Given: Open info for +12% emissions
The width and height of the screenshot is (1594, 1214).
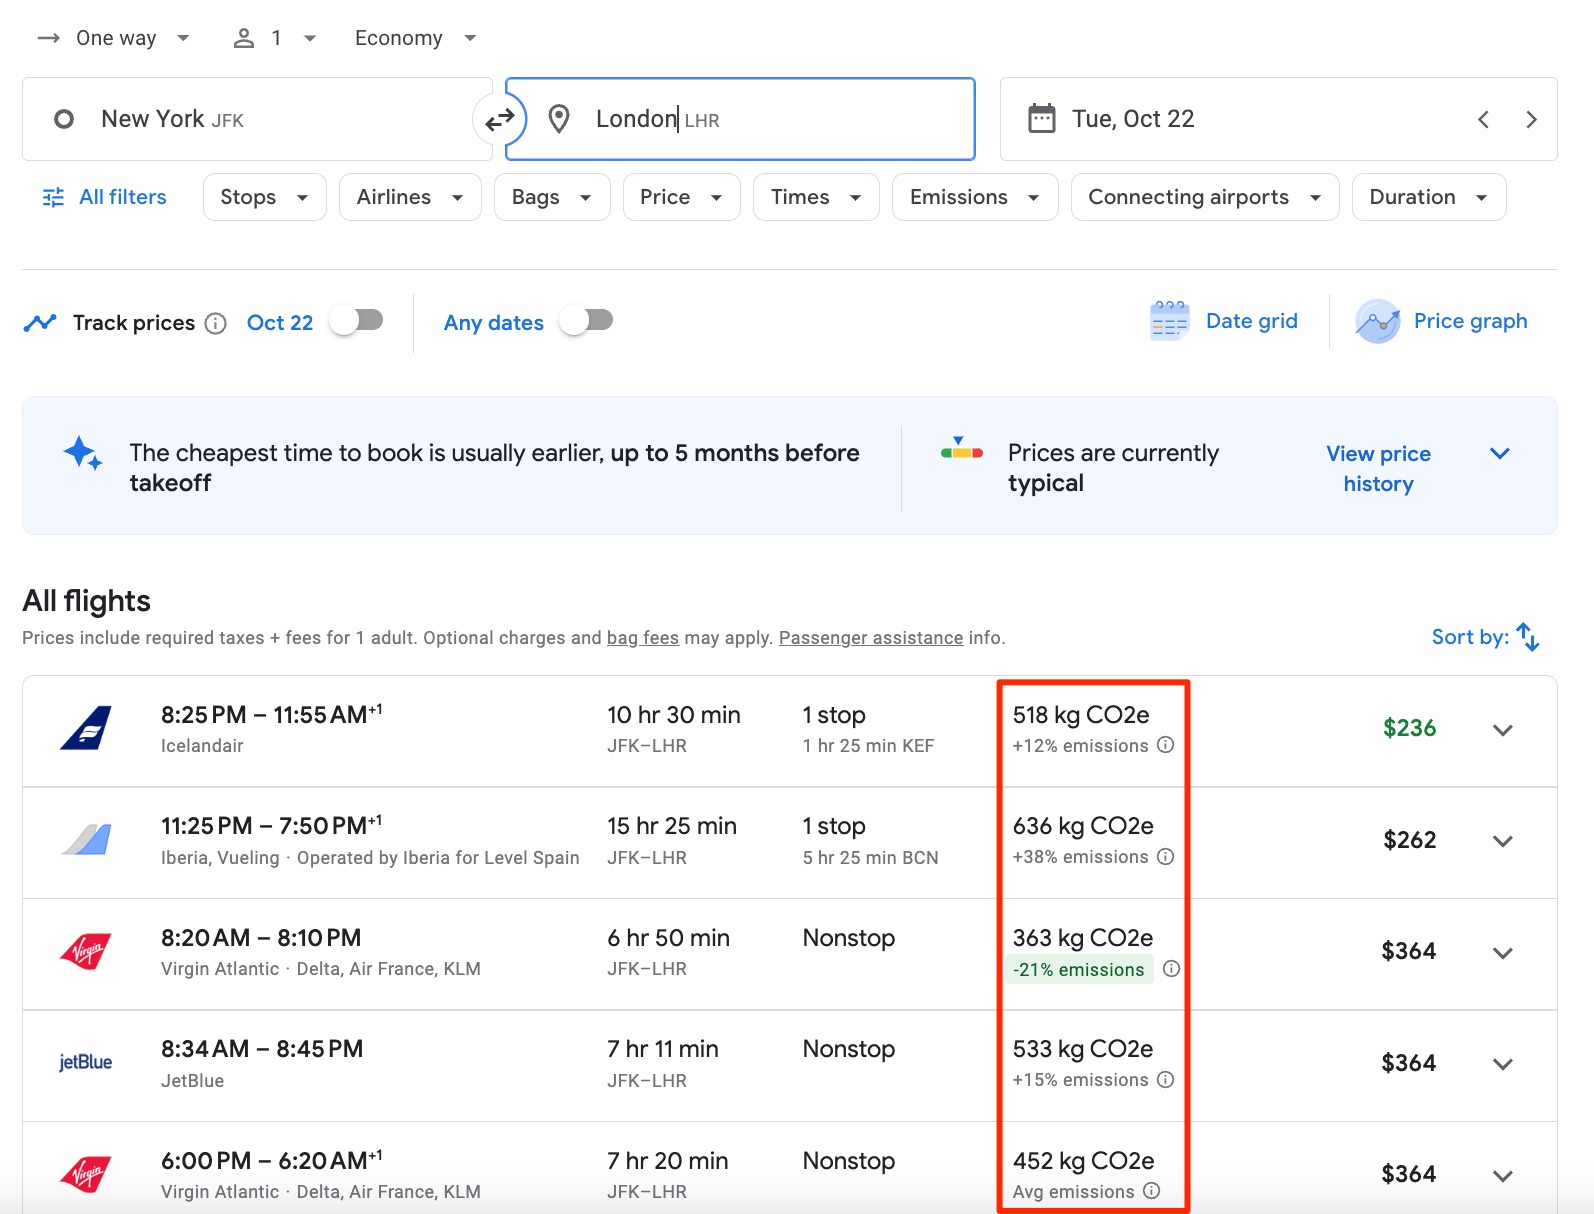Looking at the screenshot, I should (1165, 745).
